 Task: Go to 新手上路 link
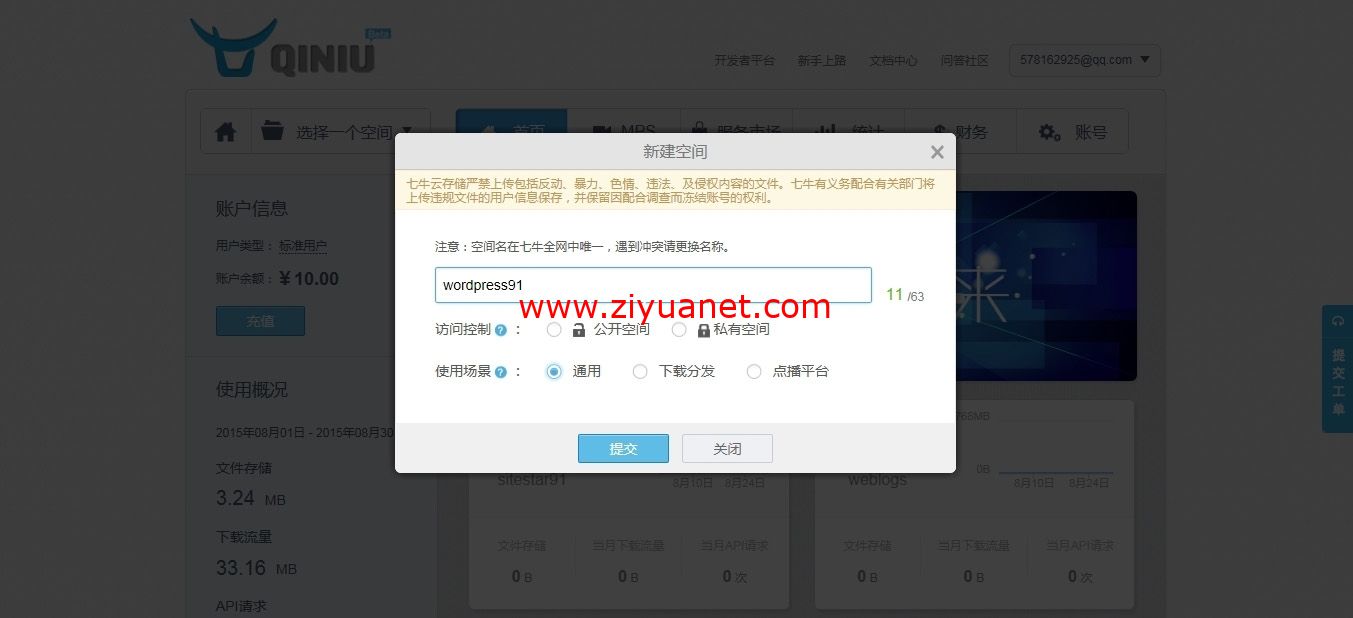(x=822, y=60)
